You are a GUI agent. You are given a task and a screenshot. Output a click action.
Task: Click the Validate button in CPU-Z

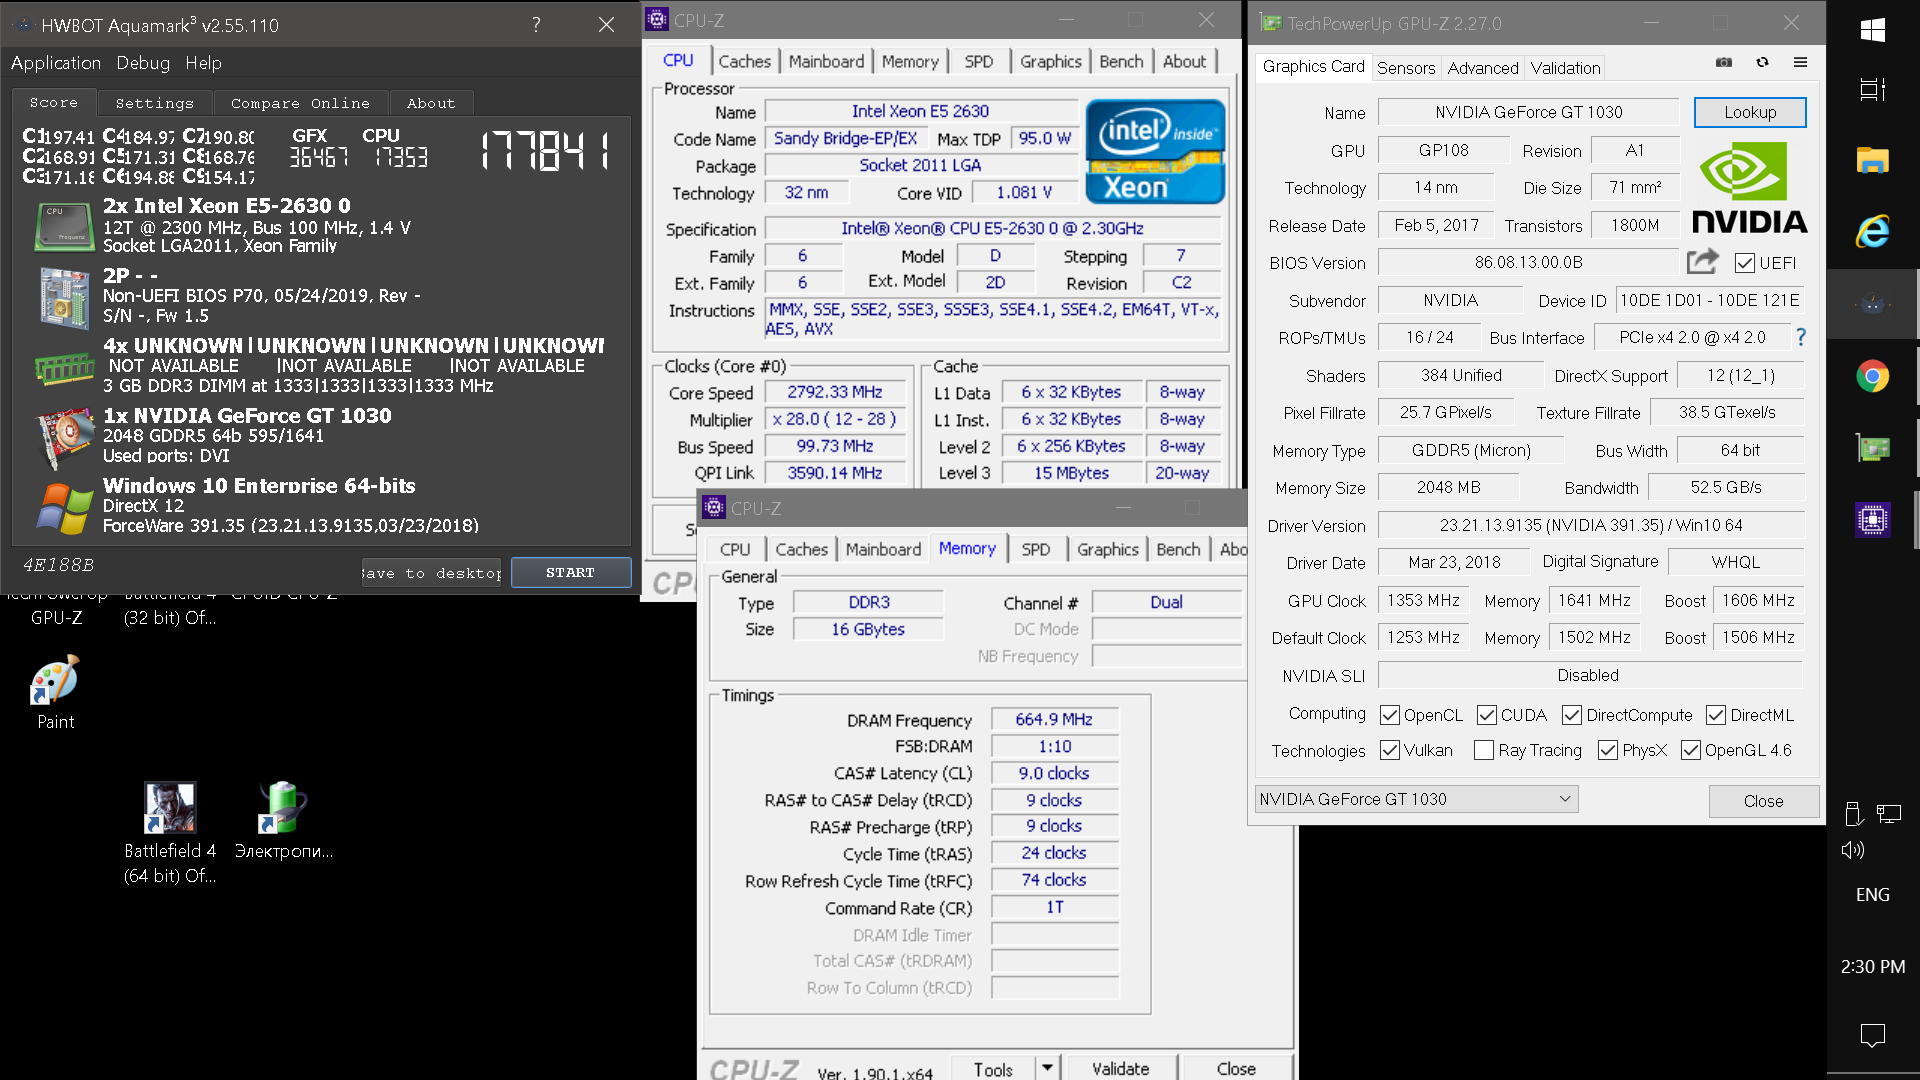tap(1120, 1068)
